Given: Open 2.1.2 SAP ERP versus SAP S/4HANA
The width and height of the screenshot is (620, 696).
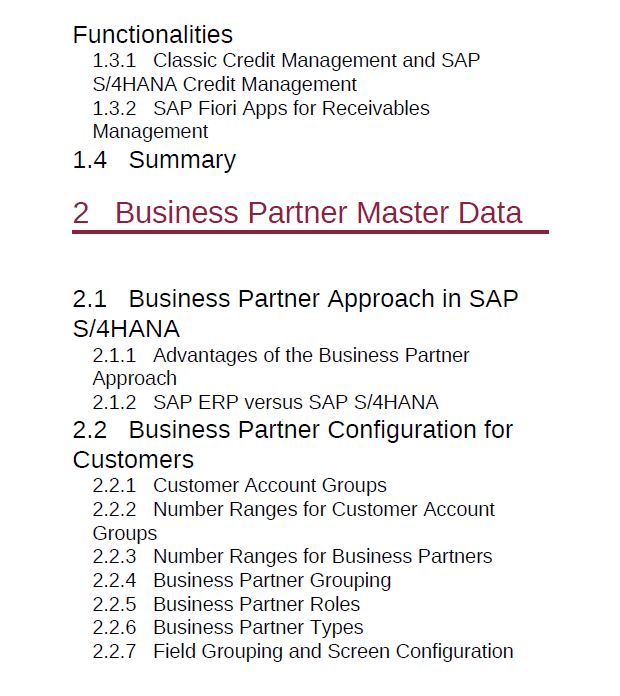Looking at the screenshot, I should click(x=265, y=403).
